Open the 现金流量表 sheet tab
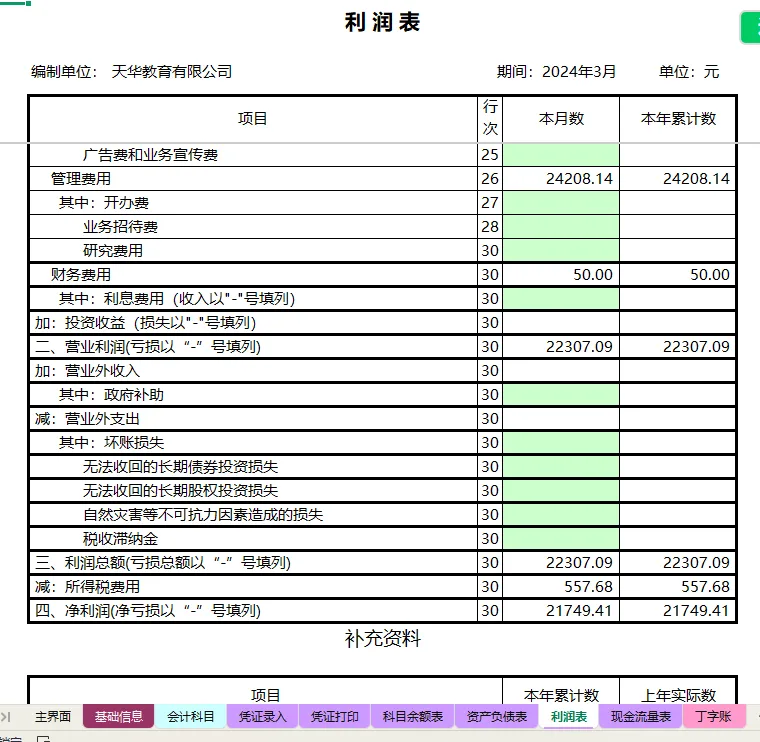 pyautogui.click(x=641, y=716)
